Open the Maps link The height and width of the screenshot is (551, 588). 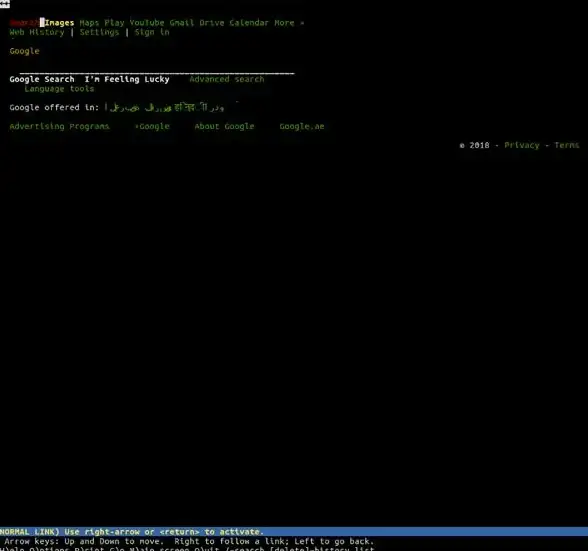[x=89, y=23]
